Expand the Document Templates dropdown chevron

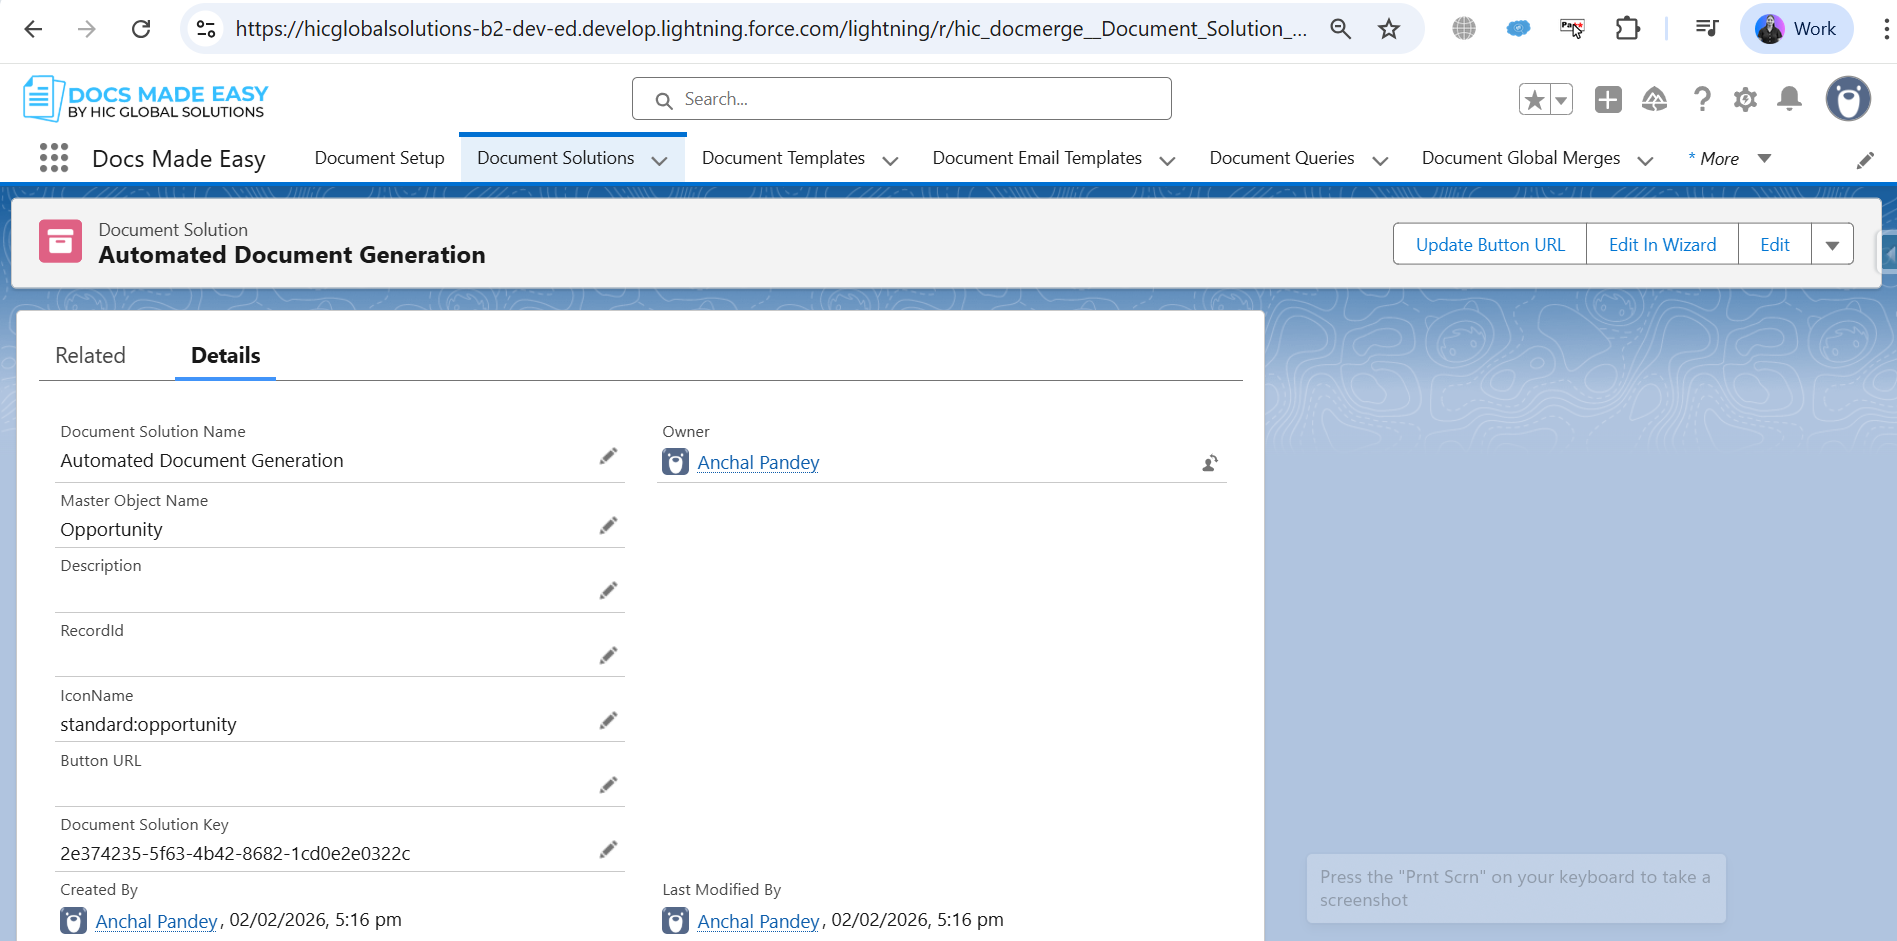[890, 160]
